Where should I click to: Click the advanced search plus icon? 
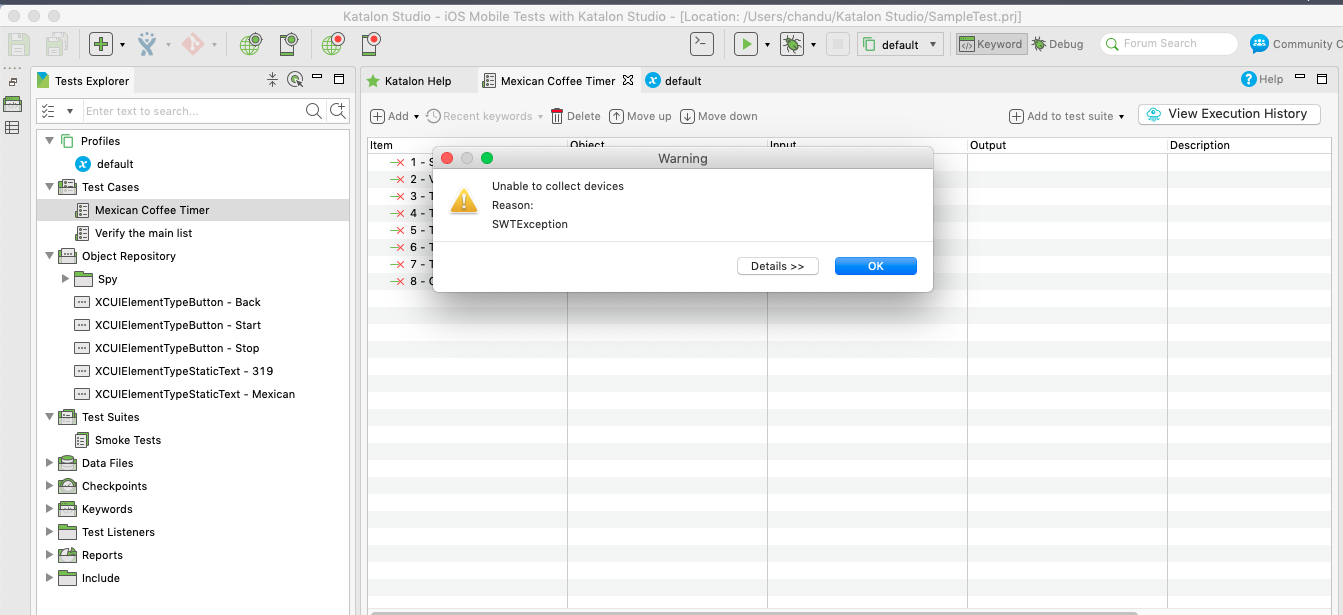tap(338, 111)
